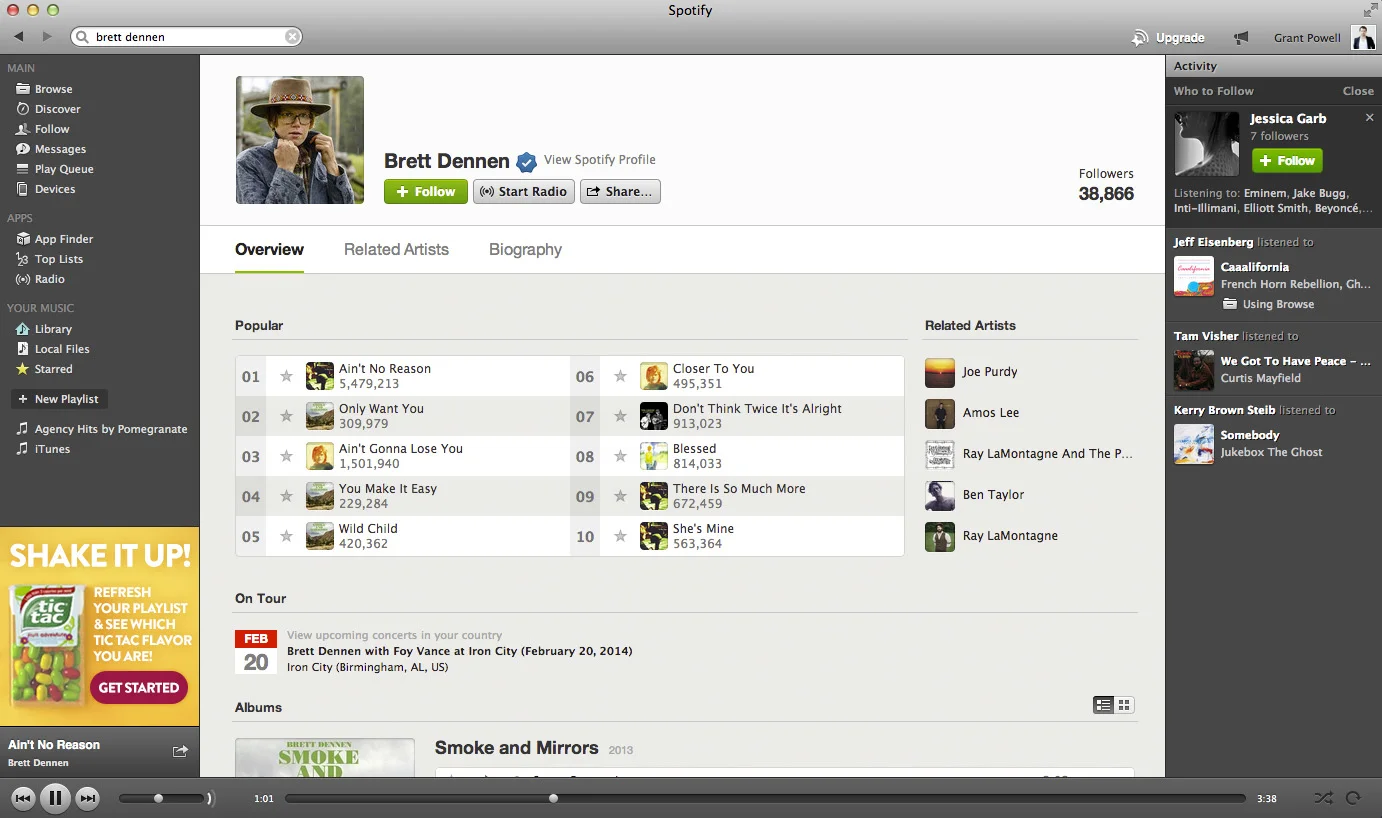Star the track She's Mine

[x=620, y=536]
